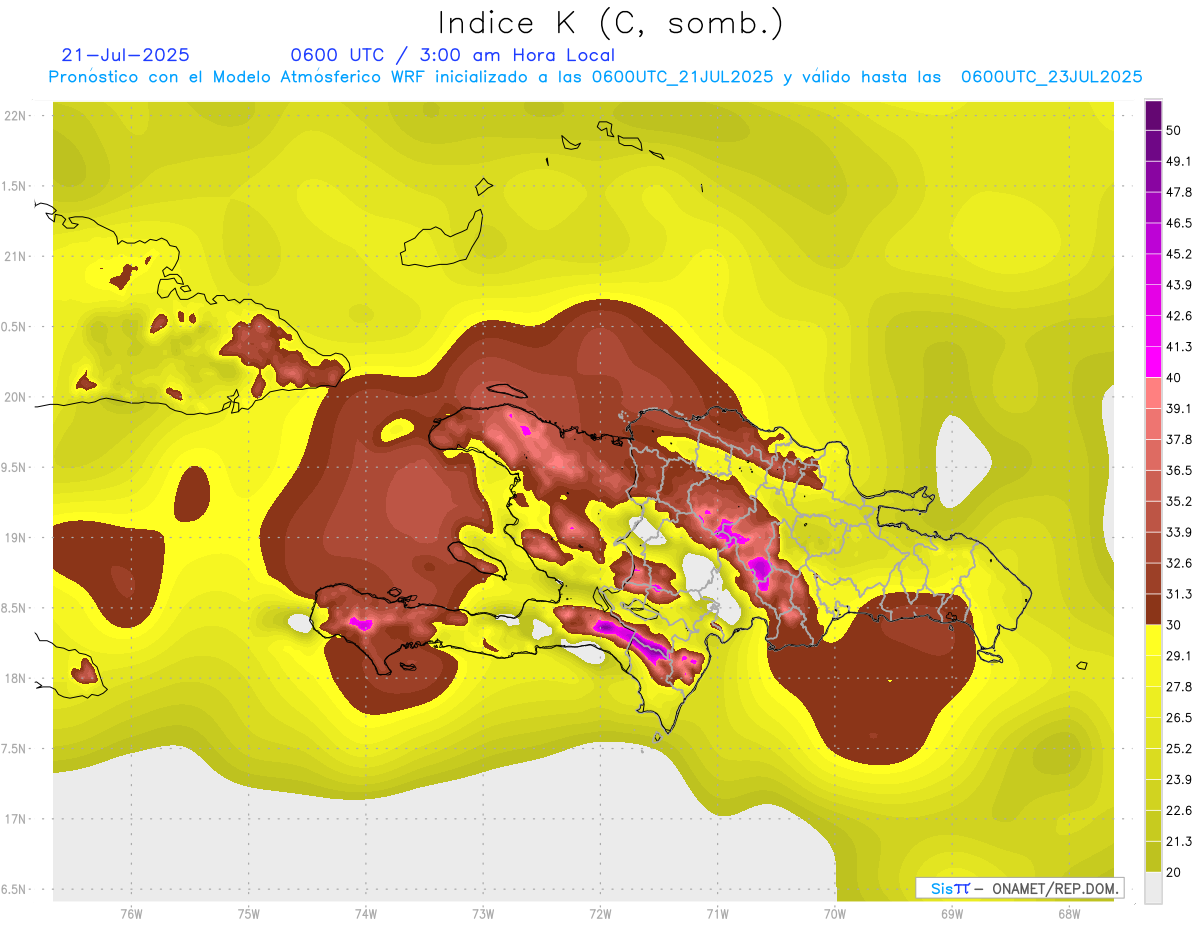Screen dimensions: 1200x927
Task: Click the salmon legend swatch between 40 and 39.1
Action: pos(1153,393)
